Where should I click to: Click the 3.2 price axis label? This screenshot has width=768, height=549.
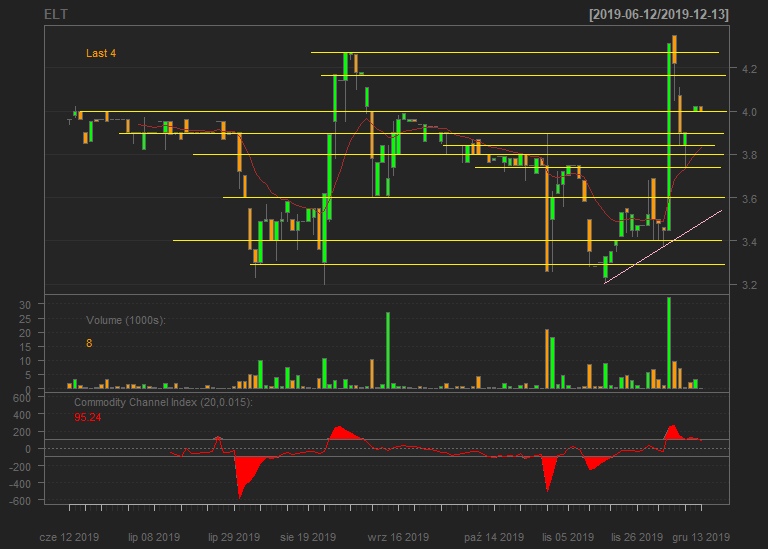coord(749,285)
